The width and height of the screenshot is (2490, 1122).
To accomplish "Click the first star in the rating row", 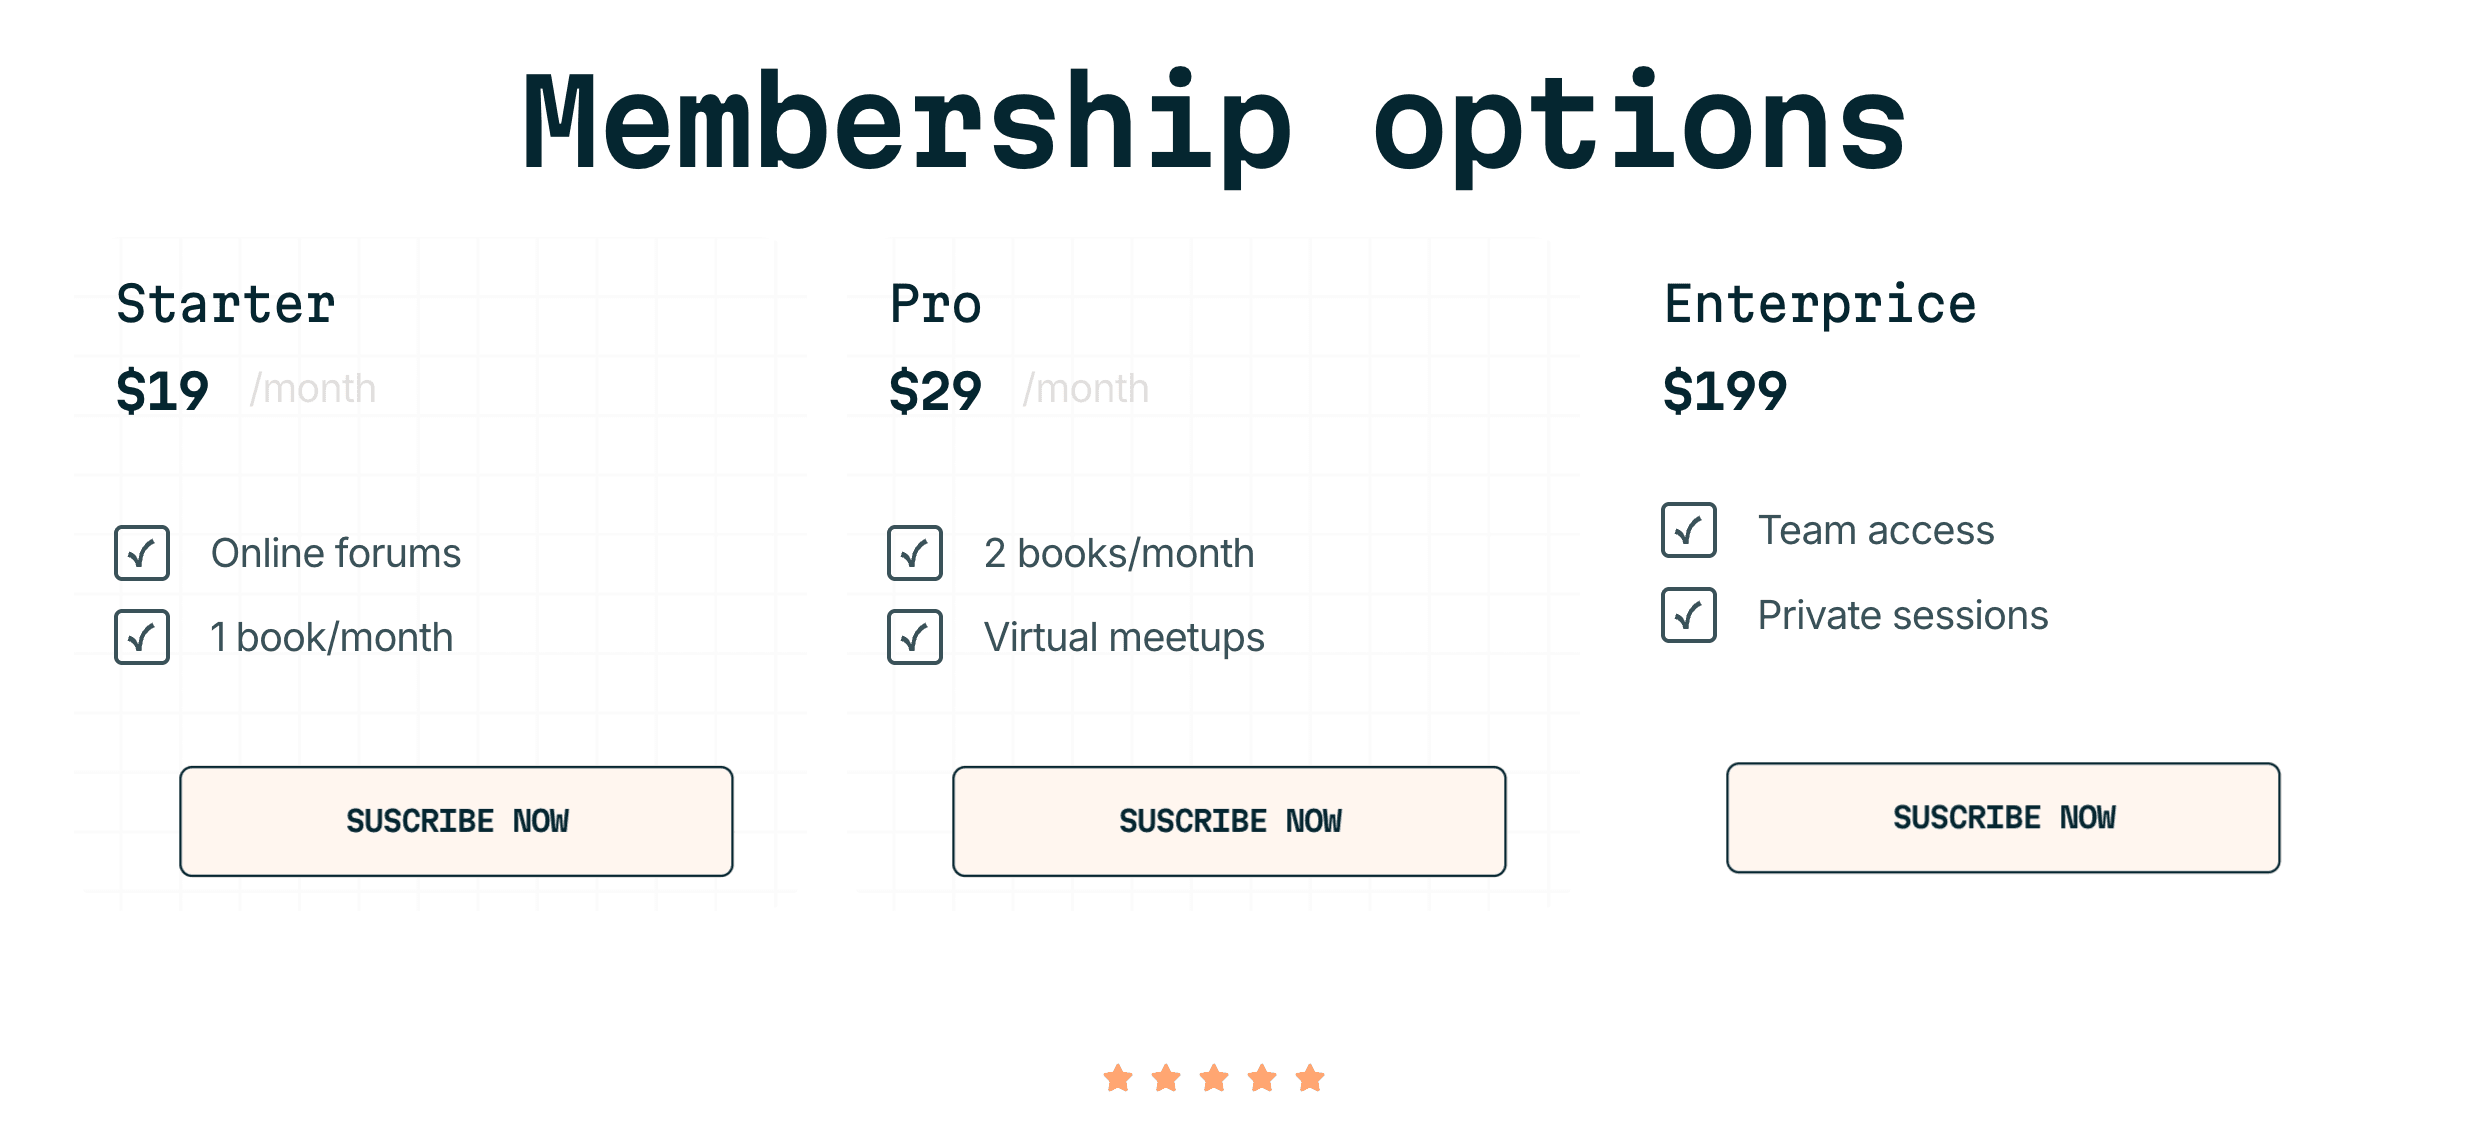I will (x=1118, y=1078).
